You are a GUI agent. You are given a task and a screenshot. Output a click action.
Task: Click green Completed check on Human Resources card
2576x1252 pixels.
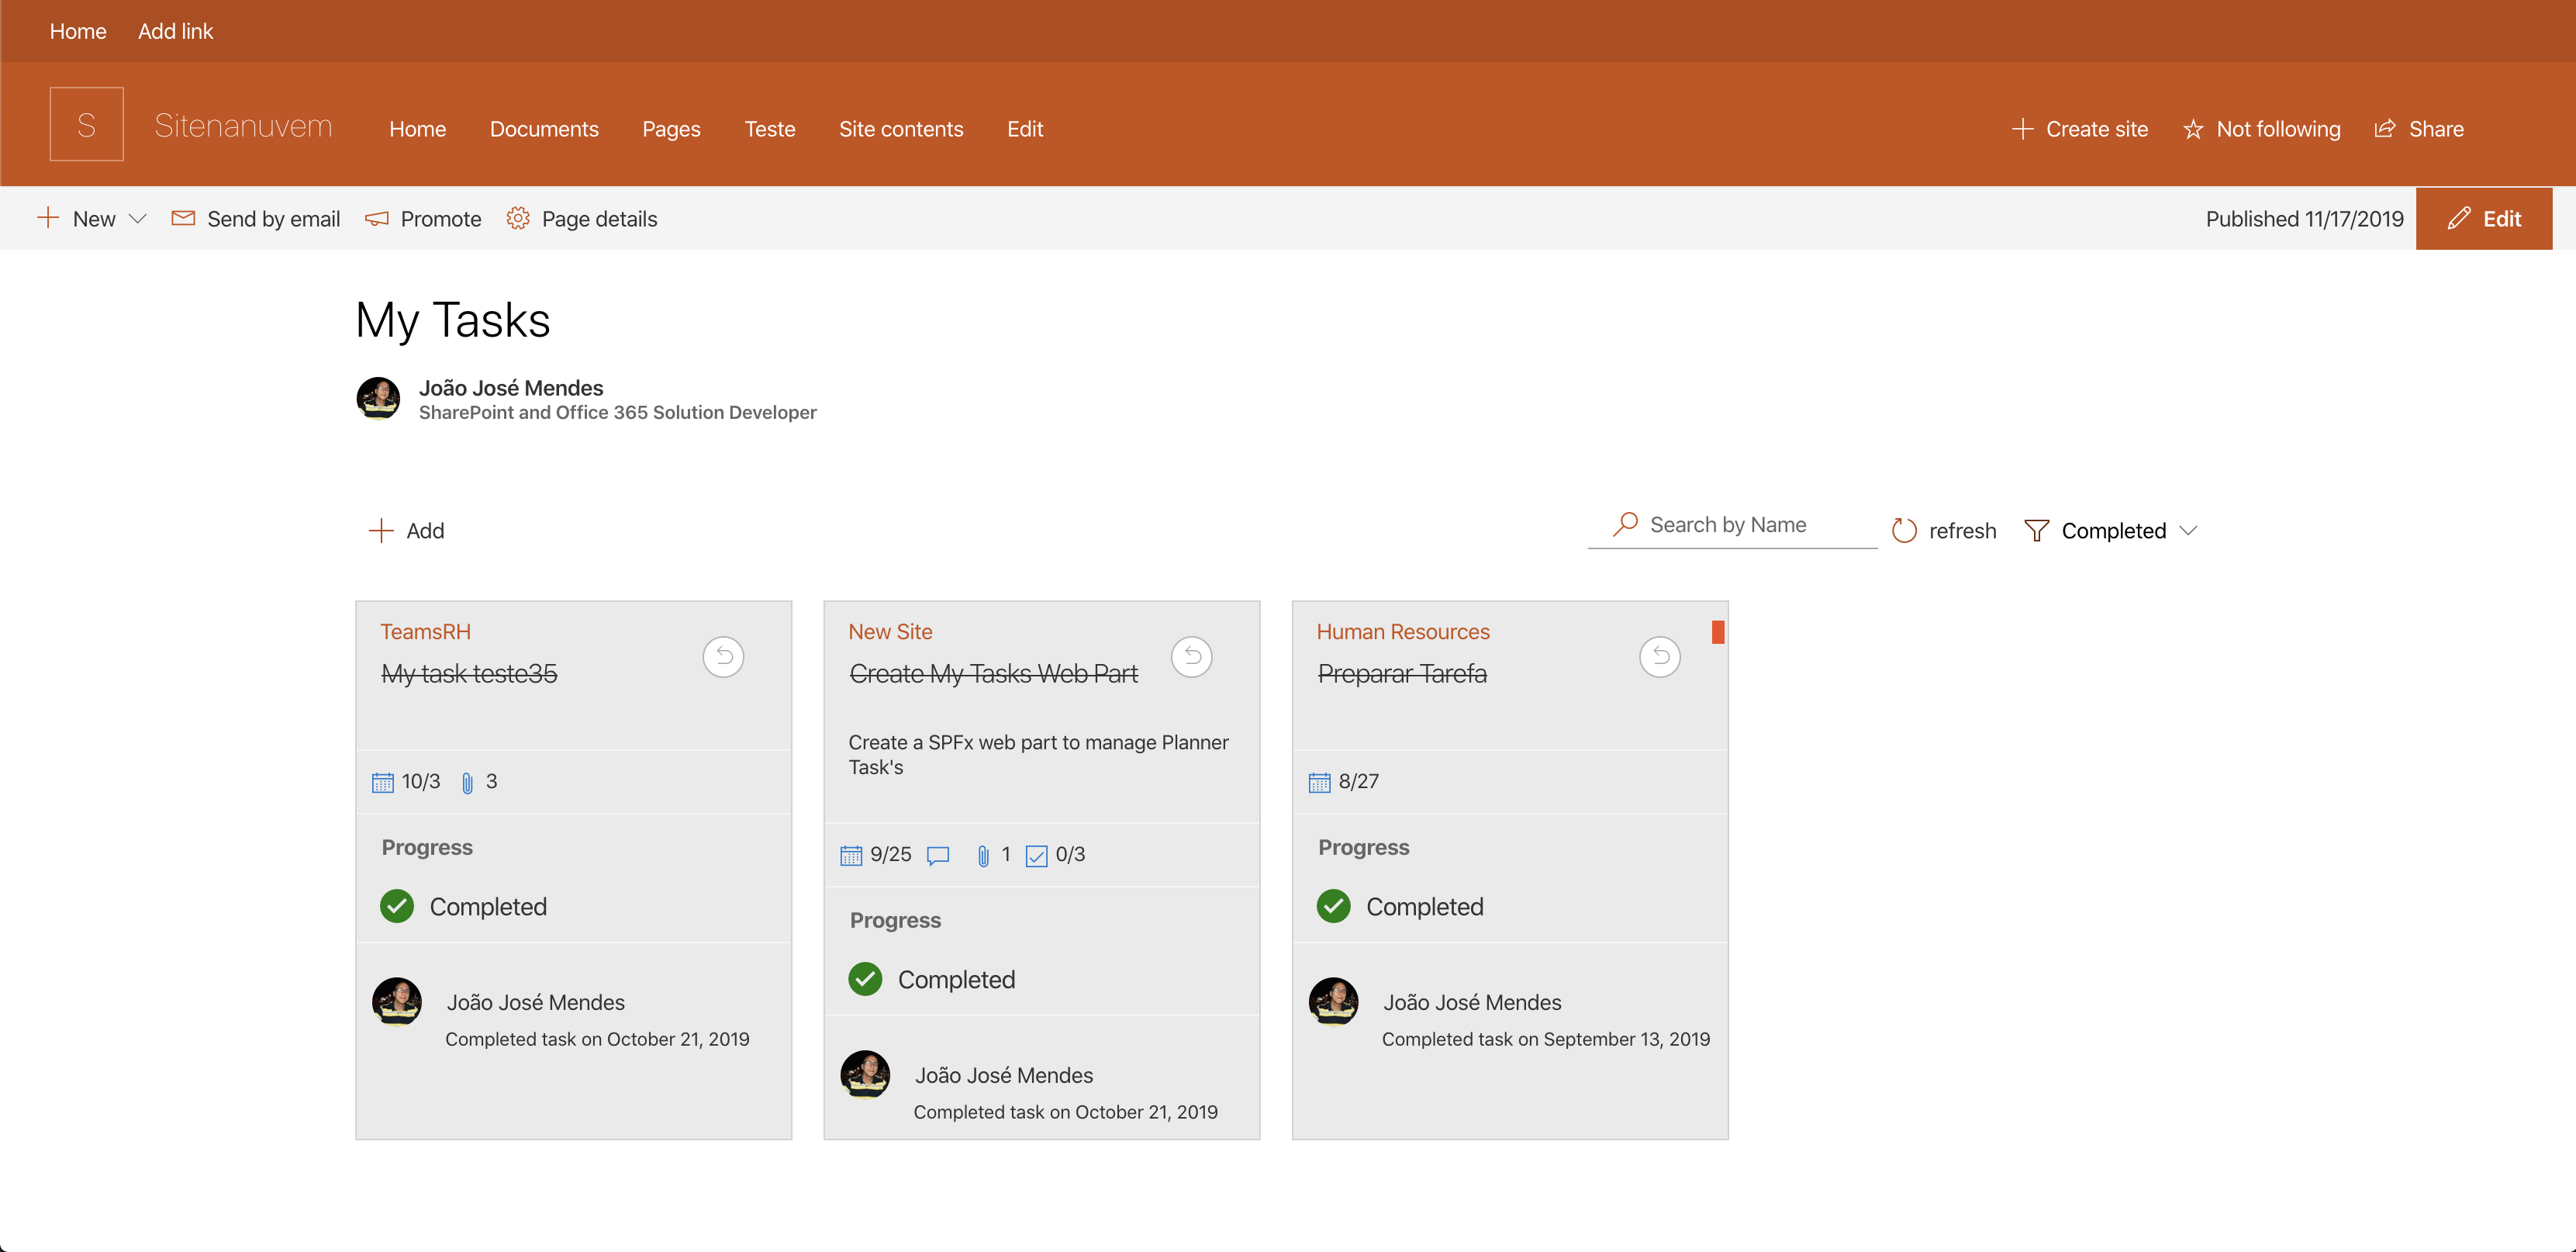pyautogui.click(x=1334, y=906)
